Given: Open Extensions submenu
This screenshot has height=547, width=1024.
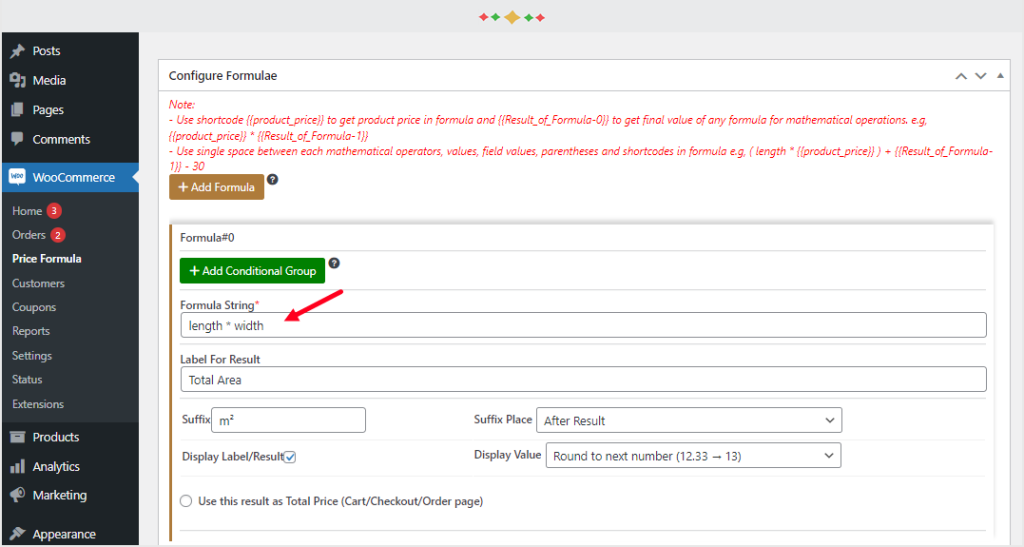Looking at the screenshot, I should click(x=38, y=404).
